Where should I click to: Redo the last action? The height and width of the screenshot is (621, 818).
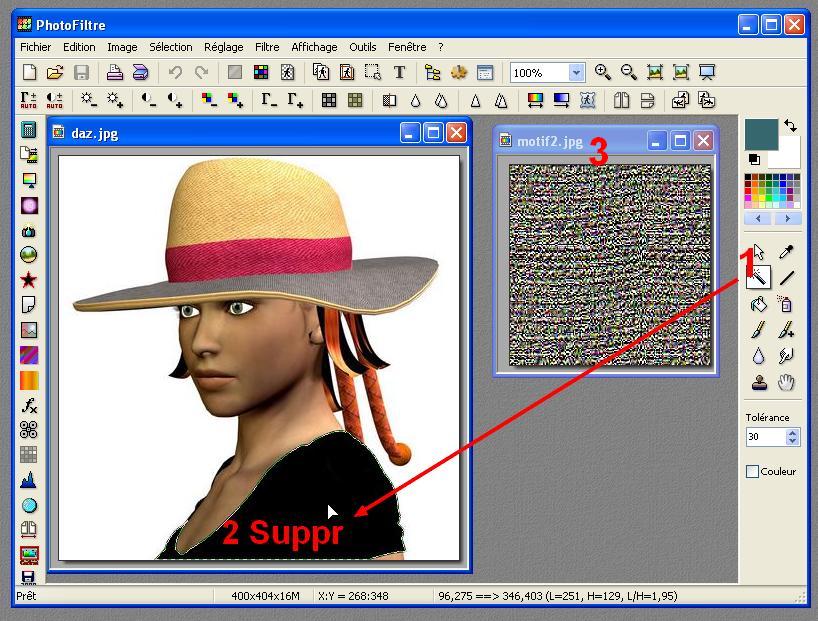coord(201,73)
